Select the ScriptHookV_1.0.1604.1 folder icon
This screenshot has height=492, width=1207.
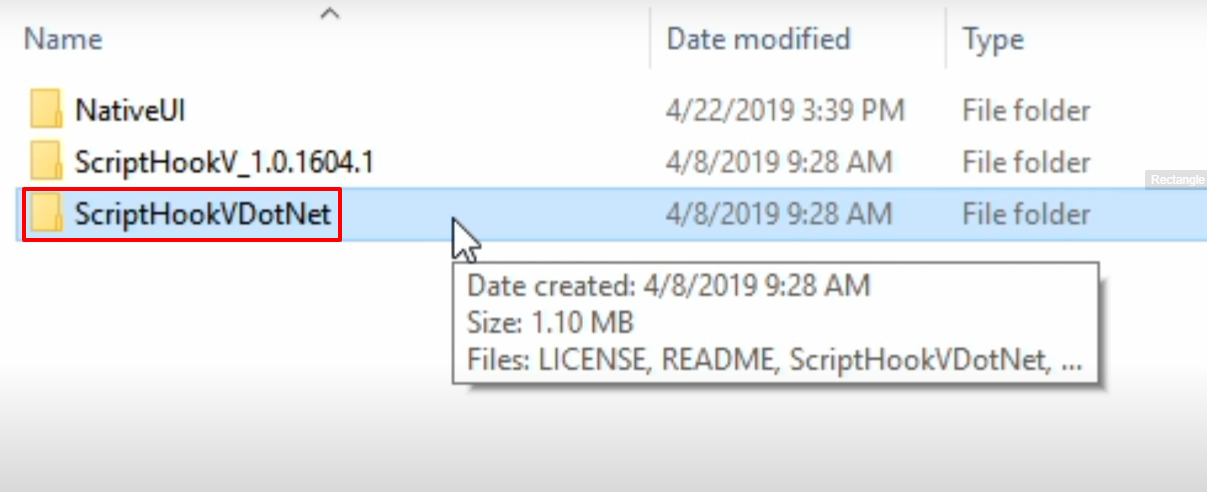point(46,161)
